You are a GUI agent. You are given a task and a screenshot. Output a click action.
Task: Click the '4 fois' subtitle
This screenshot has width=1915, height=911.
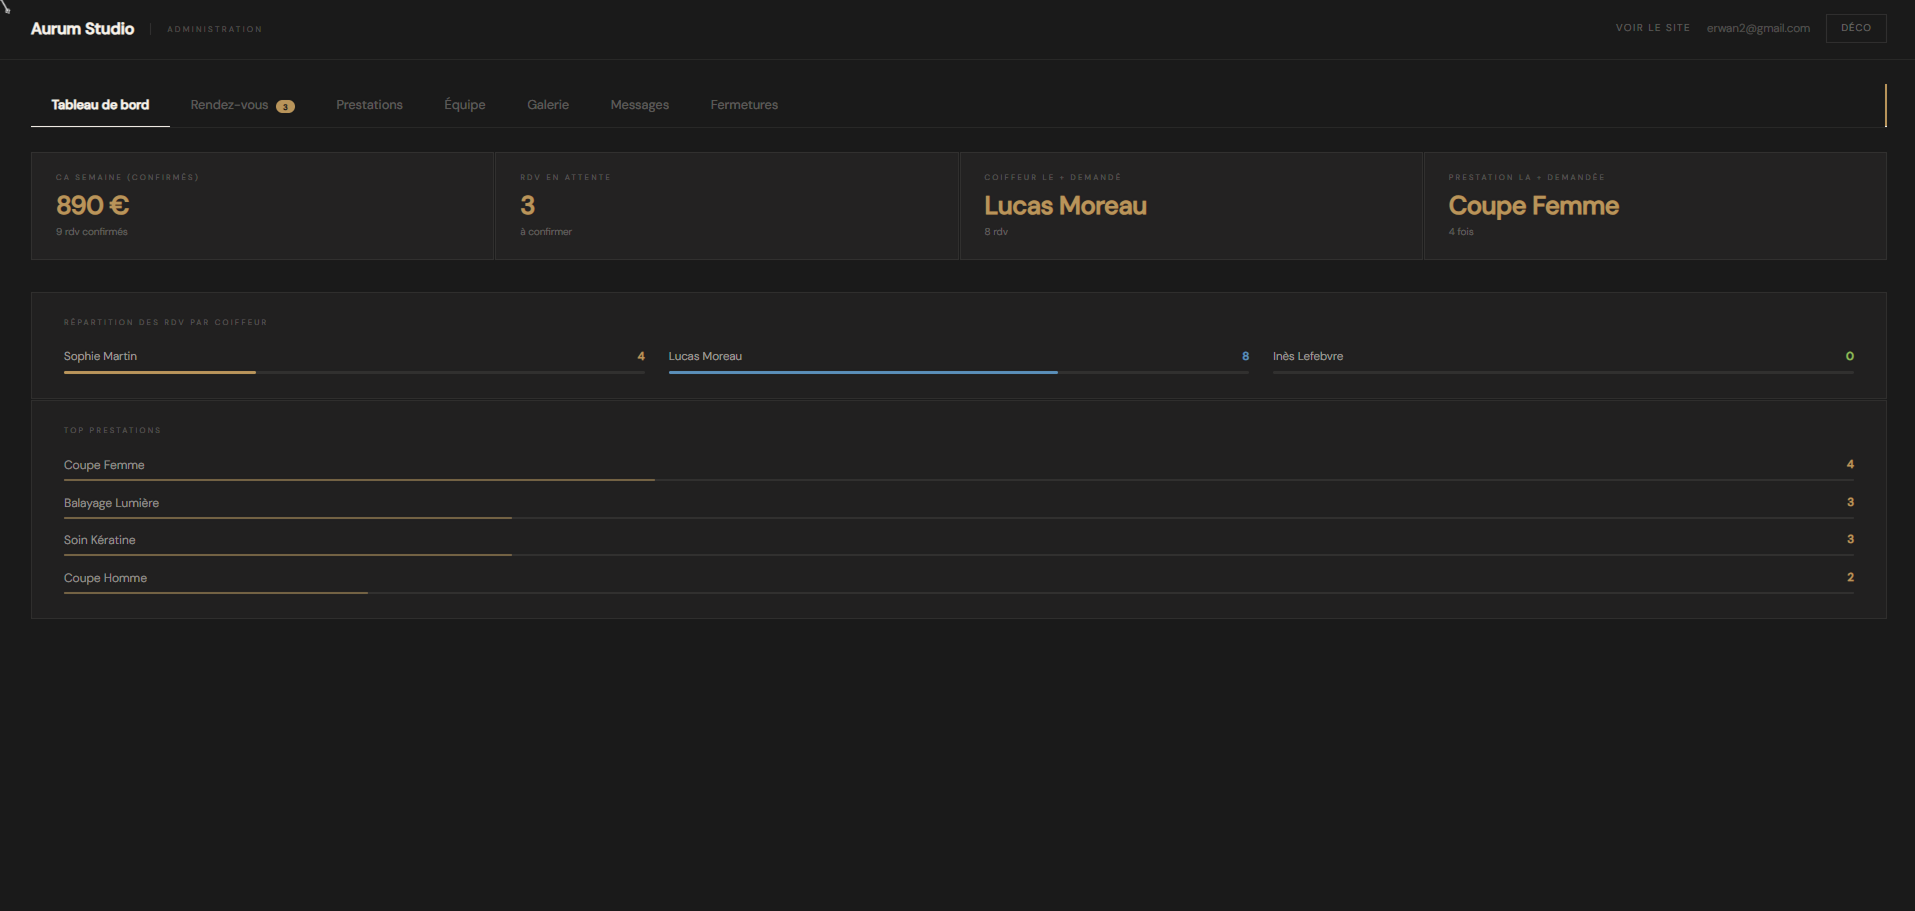point(1461,232)
